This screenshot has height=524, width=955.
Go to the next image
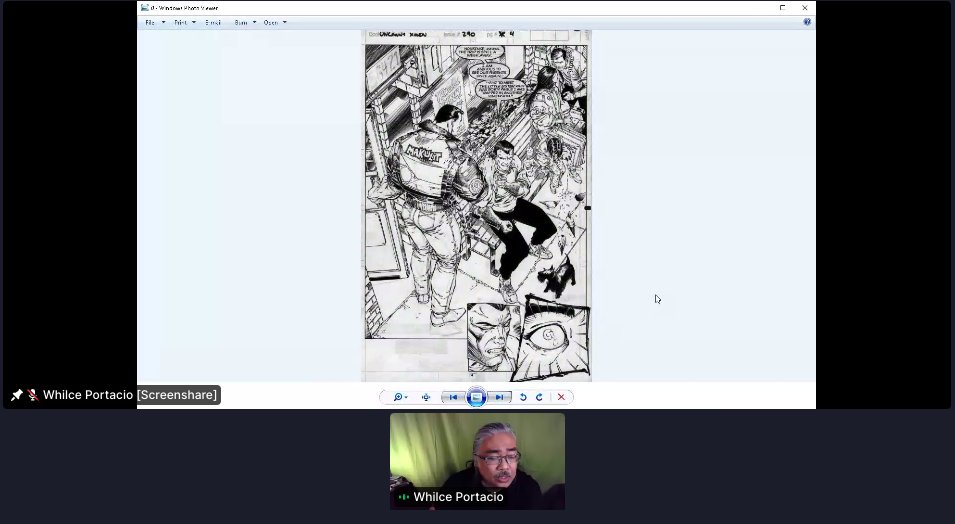click(x=499, y=397)
